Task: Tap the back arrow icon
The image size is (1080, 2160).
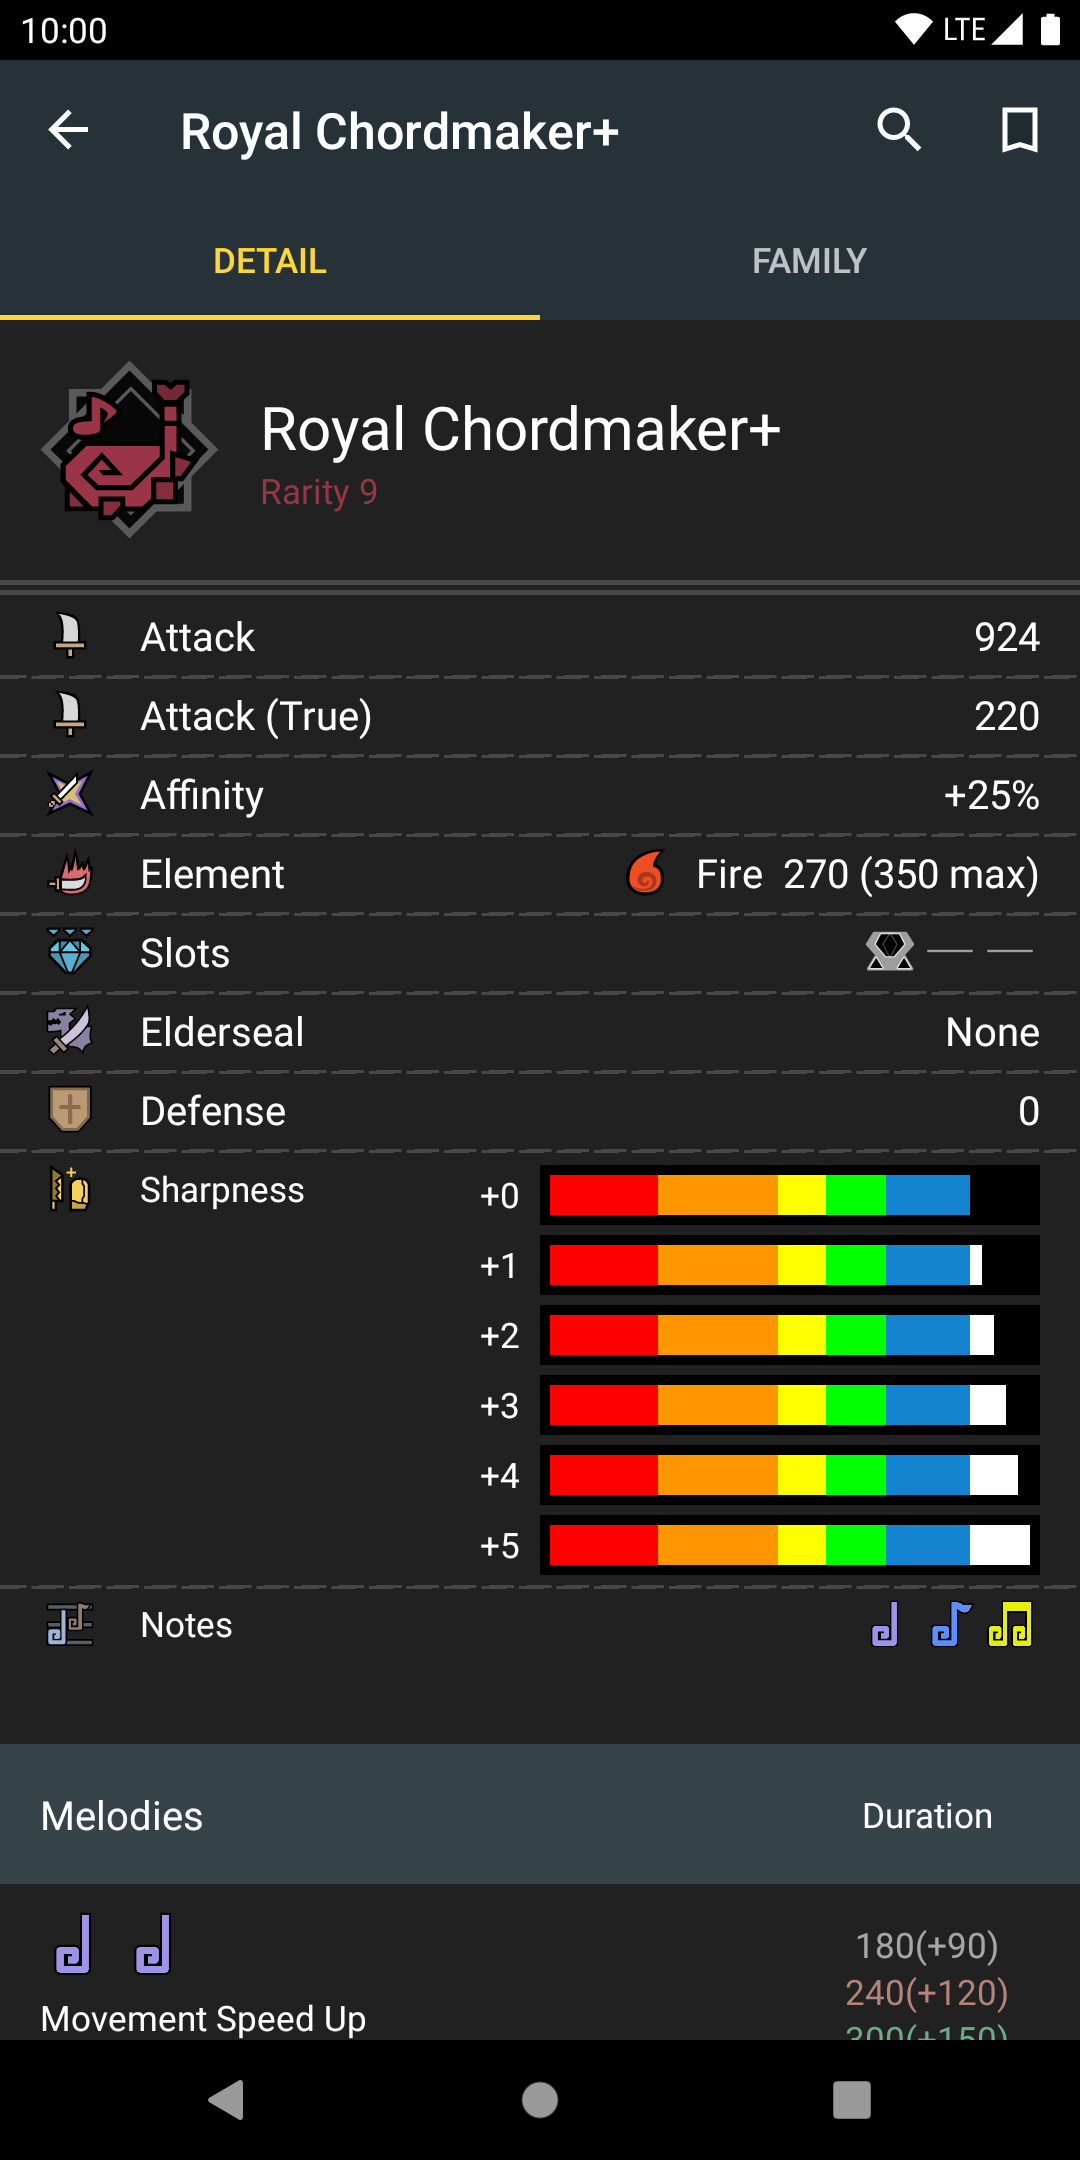Action: click(68, 130)
